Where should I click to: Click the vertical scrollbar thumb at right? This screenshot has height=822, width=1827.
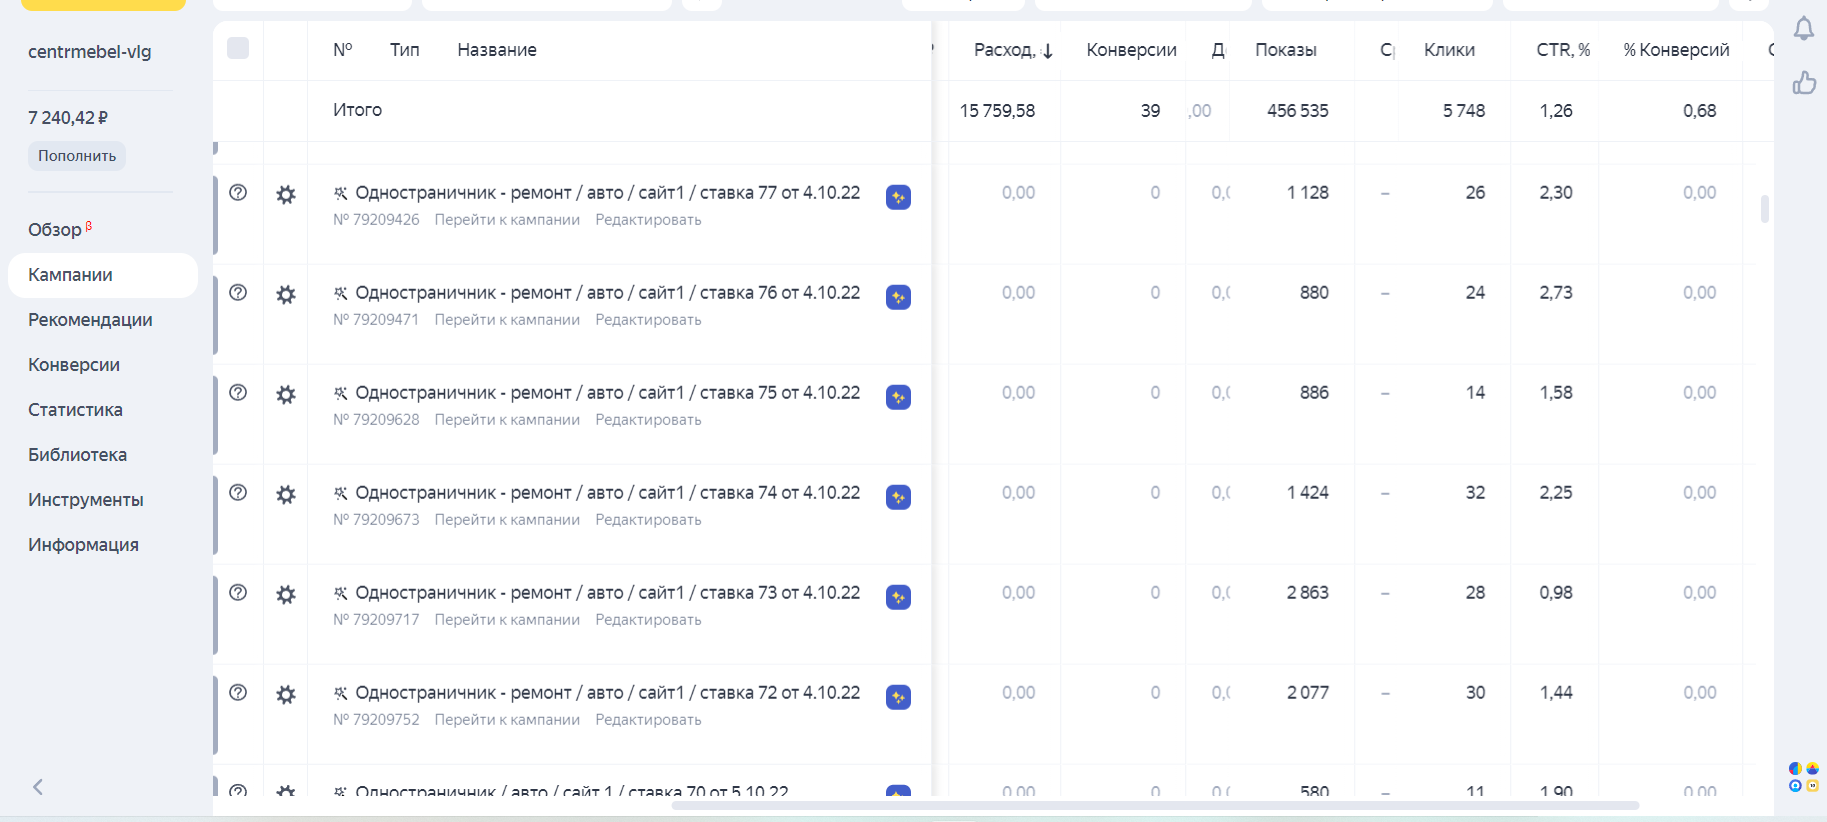pyautogui.click(x=1765, y=209)
